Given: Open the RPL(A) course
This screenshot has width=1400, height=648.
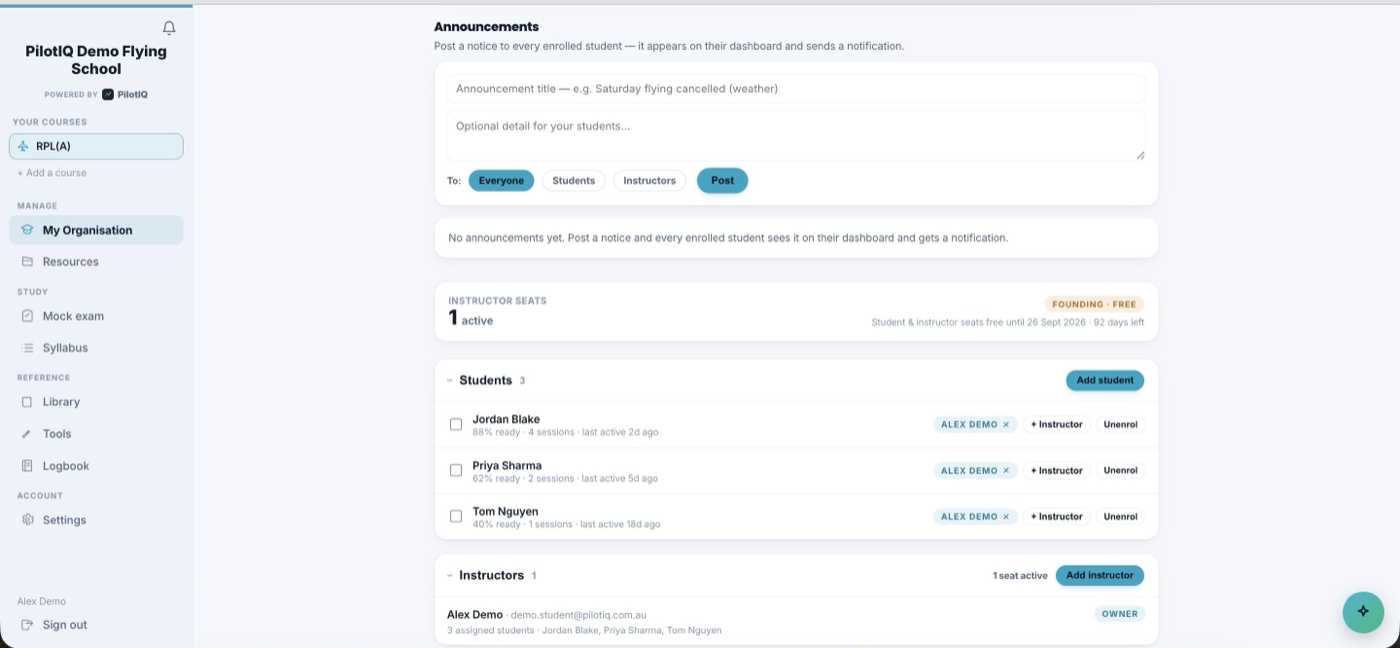Looking at the screenshot, I should pos(96,146).
